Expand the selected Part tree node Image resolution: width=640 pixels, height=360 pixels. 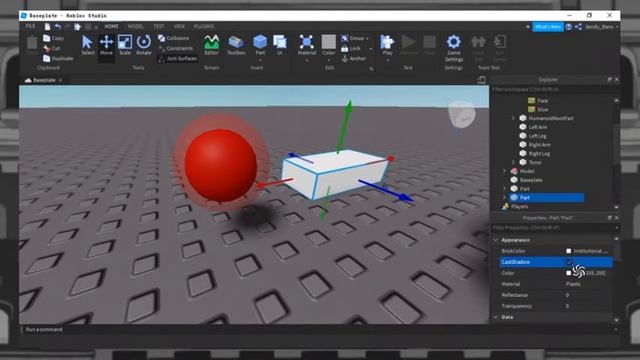(x=504, y=198)
